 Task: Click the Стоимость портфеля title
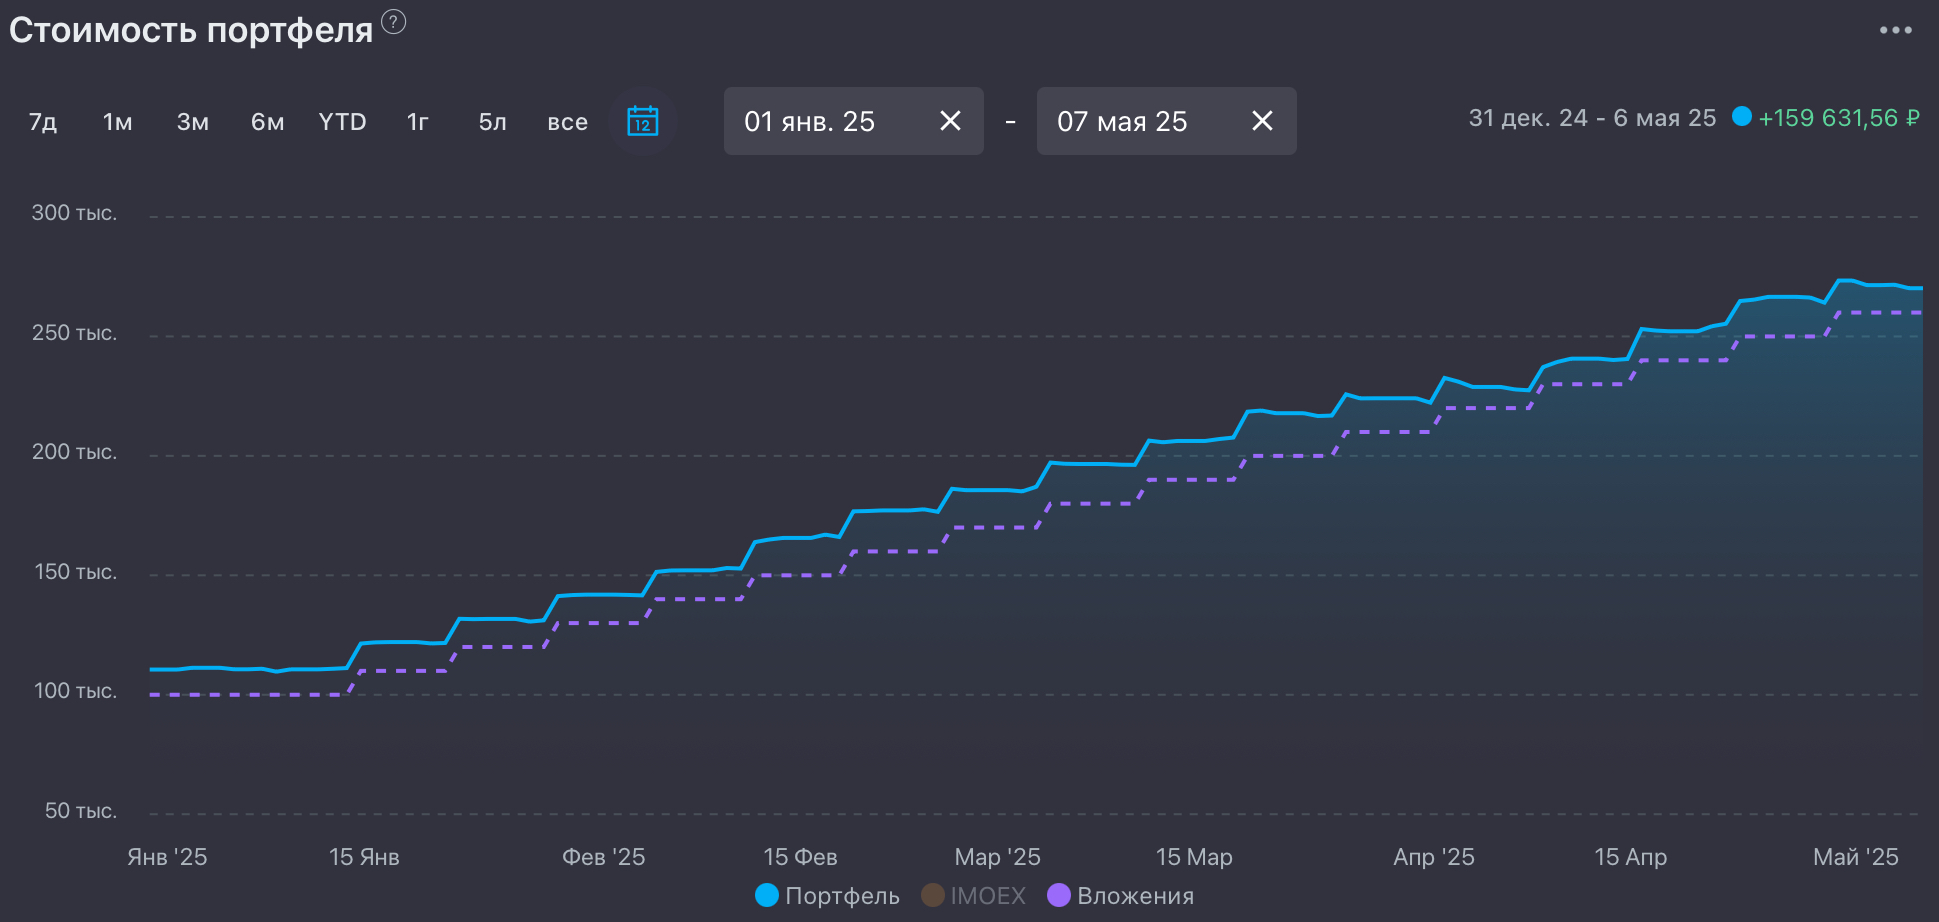191,30
